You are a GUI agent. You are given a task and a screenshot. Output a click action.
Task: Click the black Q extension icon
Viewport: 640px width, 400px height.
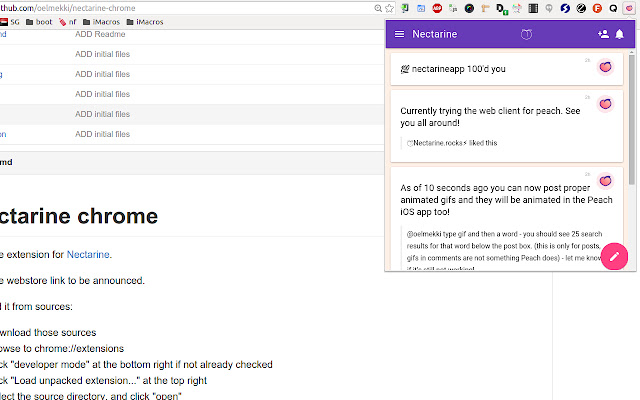coord(613,8)
